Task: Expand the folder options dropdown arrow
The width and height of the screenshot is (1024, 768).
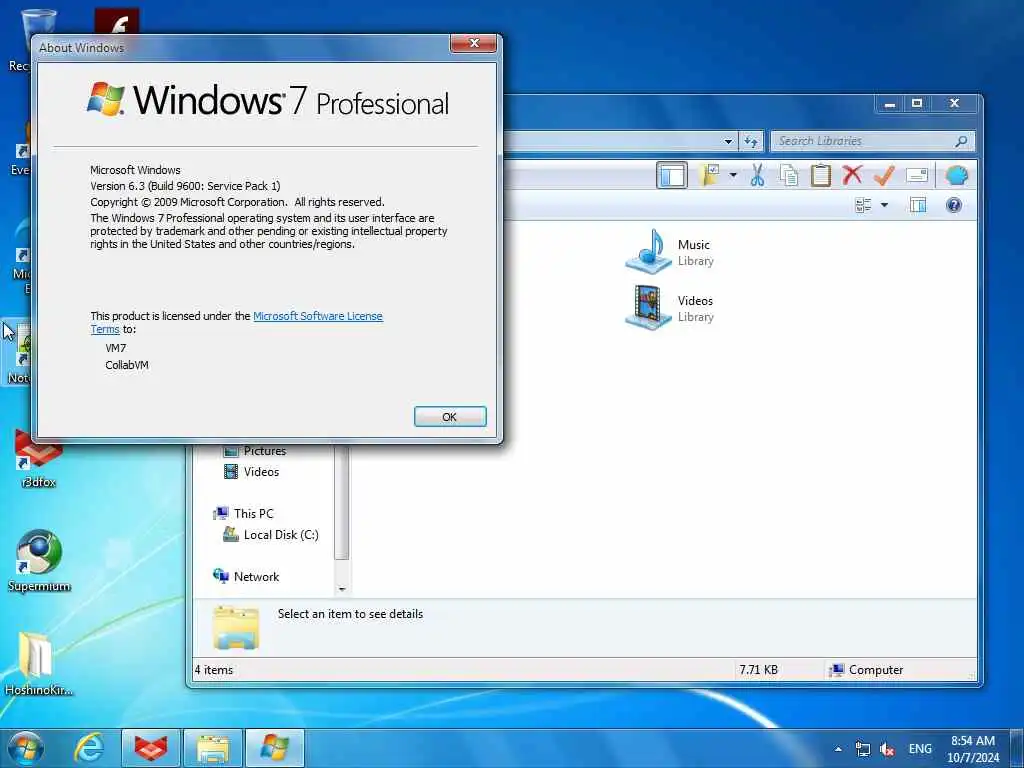Action: click(x=733, y=175)
